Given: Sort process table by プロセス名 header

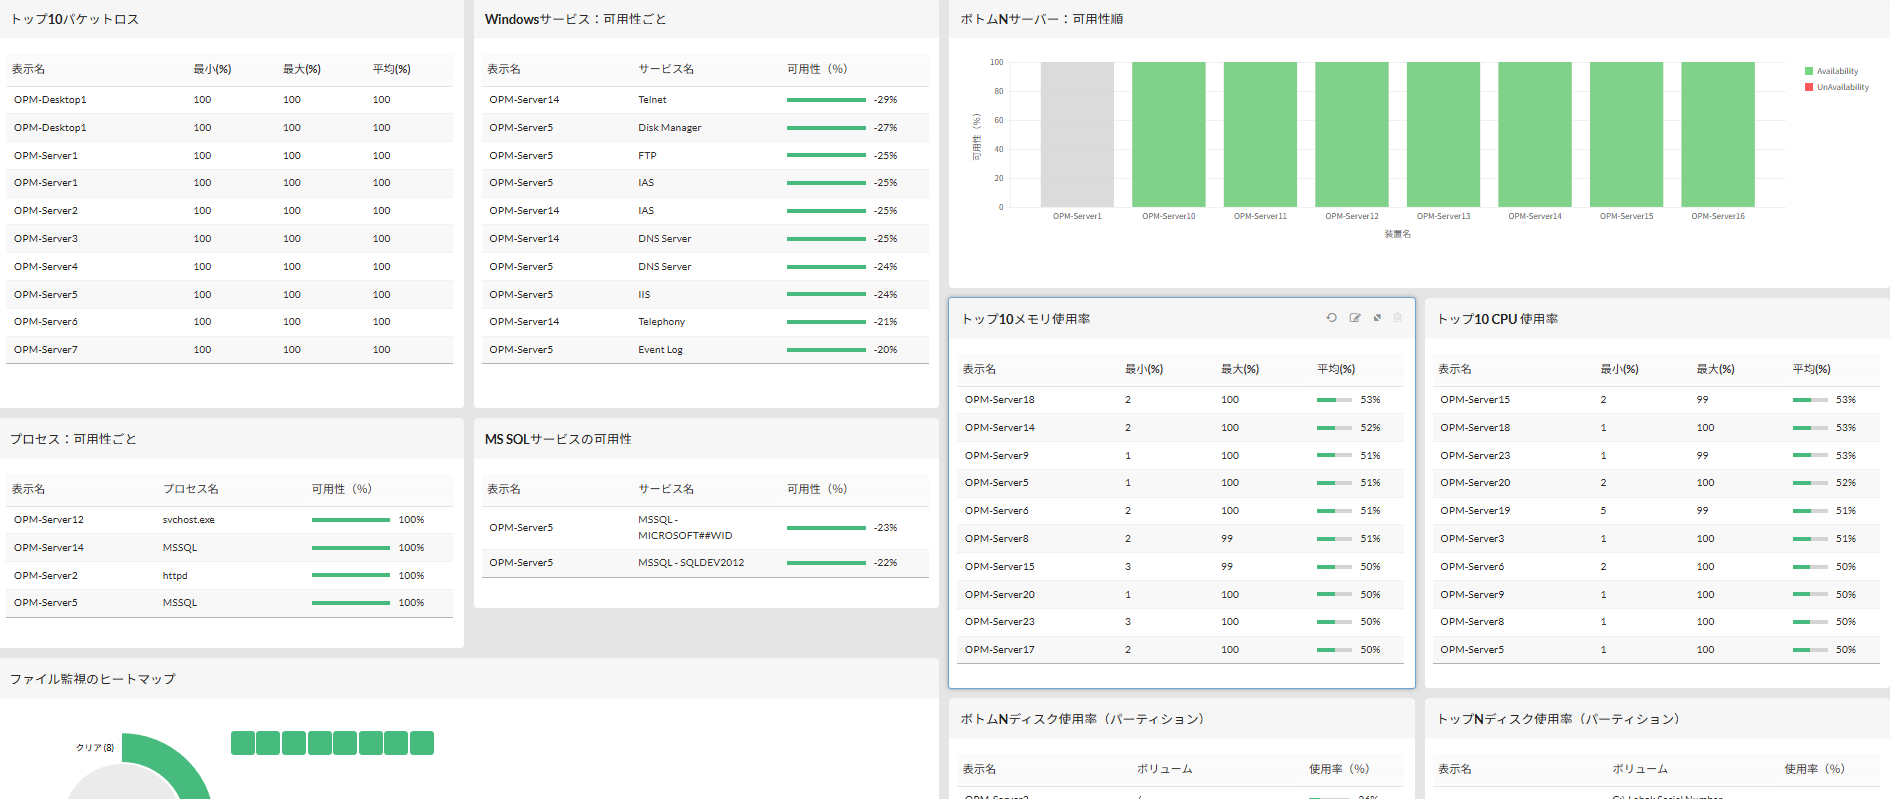Looking at the screenshot, I should (190, 489).
